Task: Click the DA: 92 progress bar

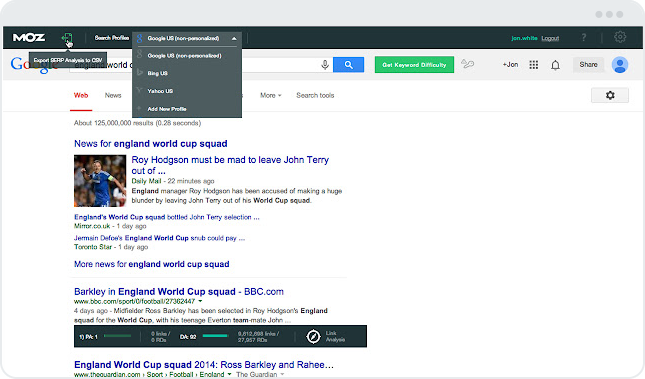Action: point(216,336)
